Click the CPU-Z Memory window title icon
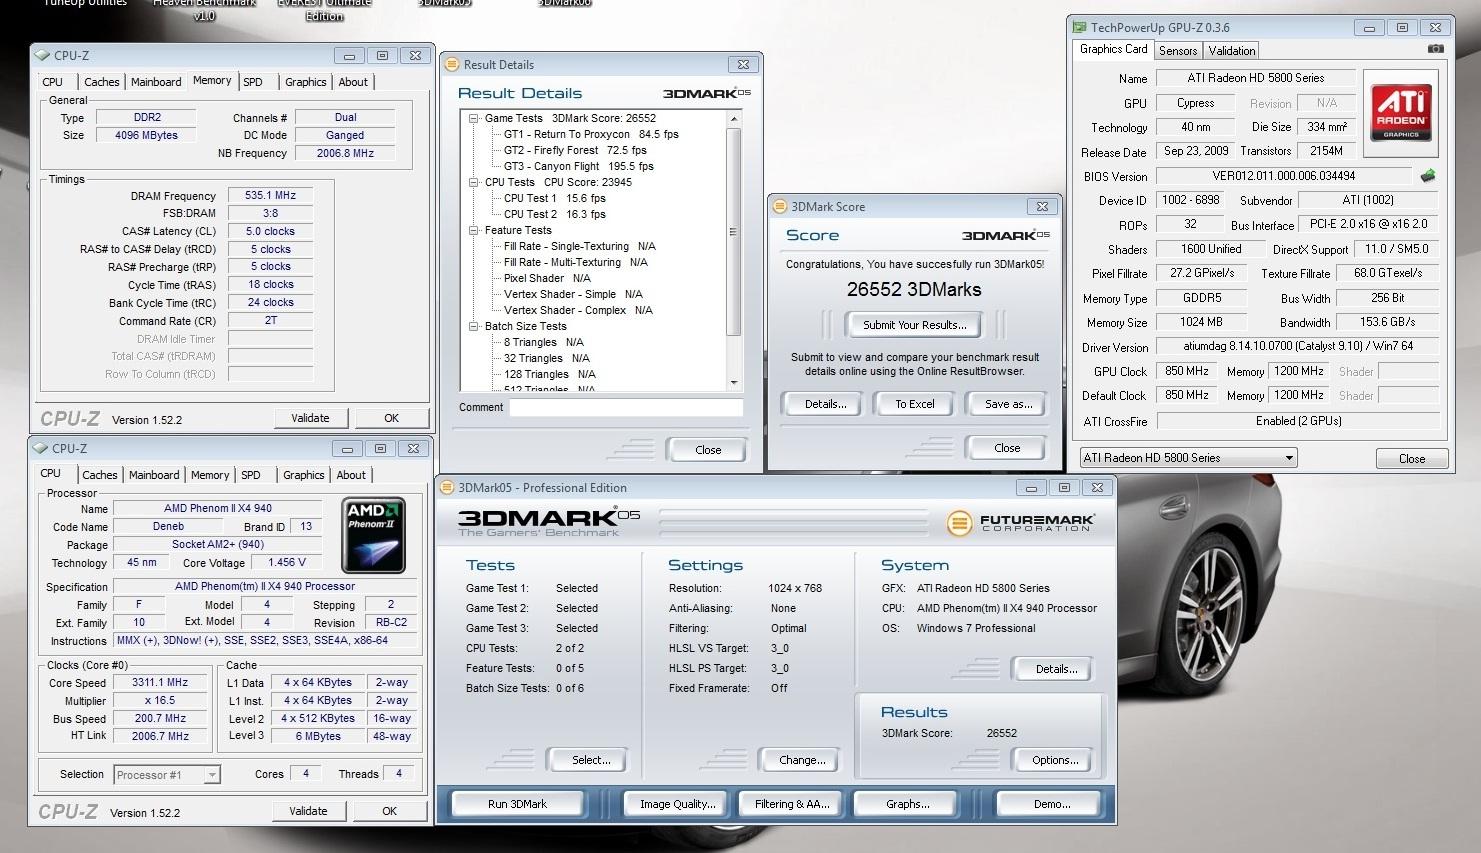Screen dimensions: 1481x853 [x=43, y=56]
